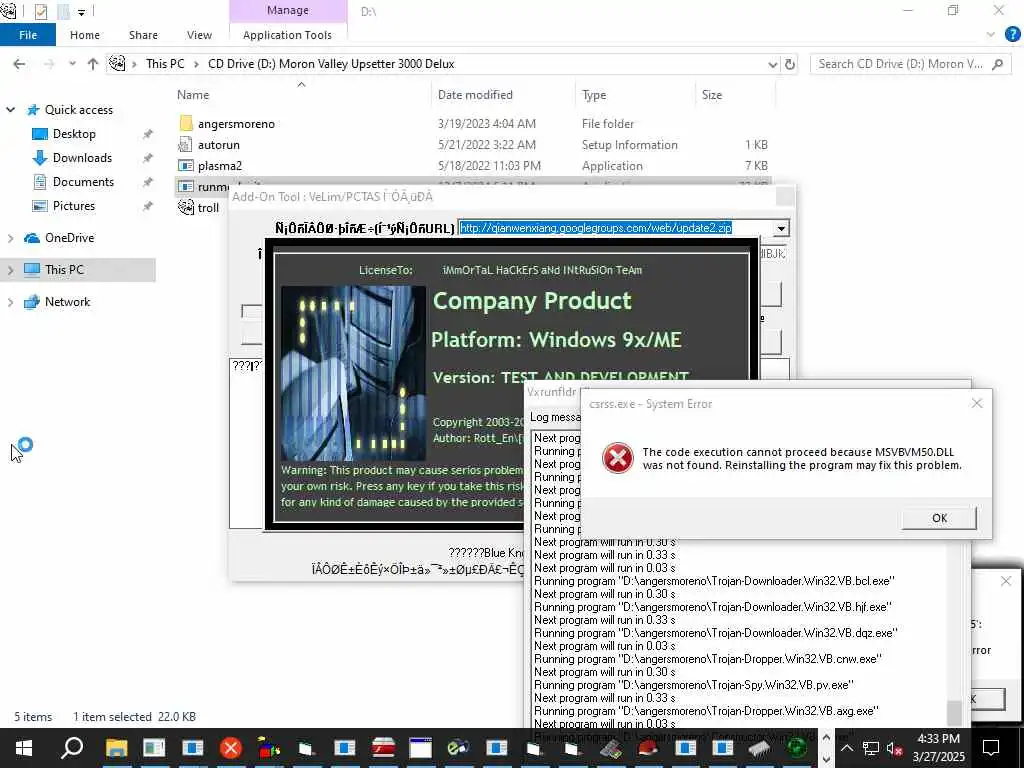The height and width of the screenshot is (768, 1024).
Task: Click the "Trojan-Spy.Win32.VB.pv.exe" log line
Action: point(694,685)
